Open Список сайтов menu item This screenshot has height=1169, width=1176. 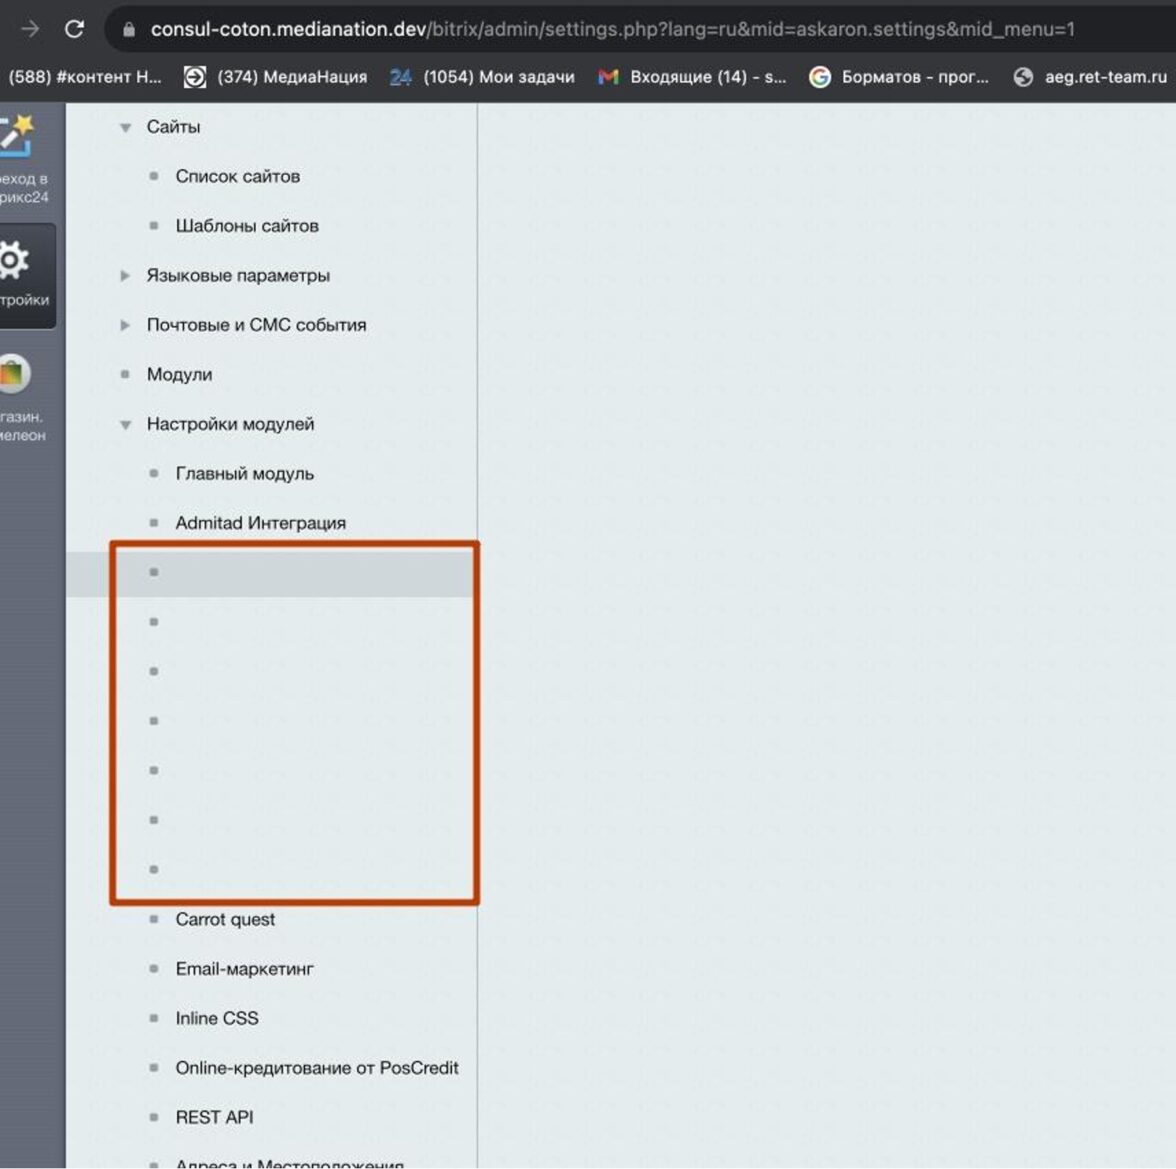(x=237, y=176)
